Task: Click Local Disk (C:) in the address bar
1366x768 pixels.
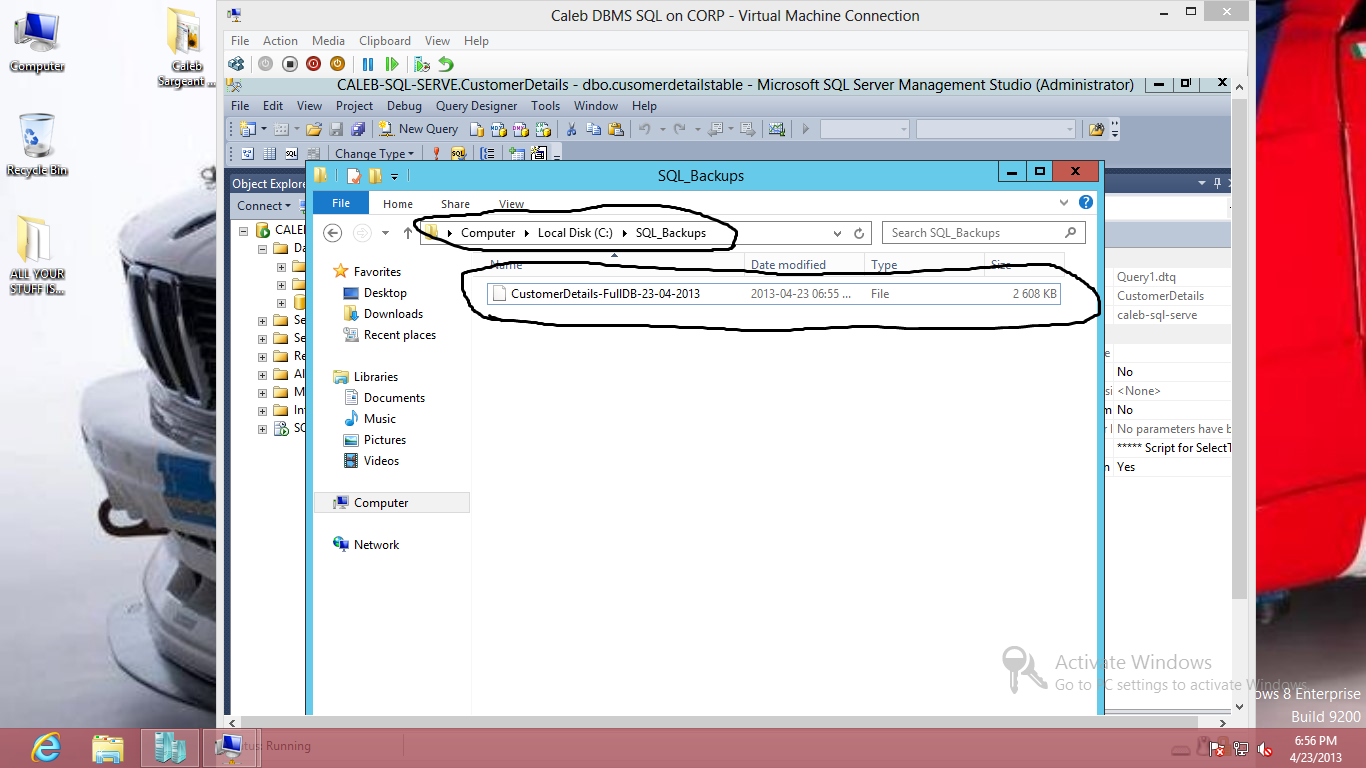Action: pos(575,233)
